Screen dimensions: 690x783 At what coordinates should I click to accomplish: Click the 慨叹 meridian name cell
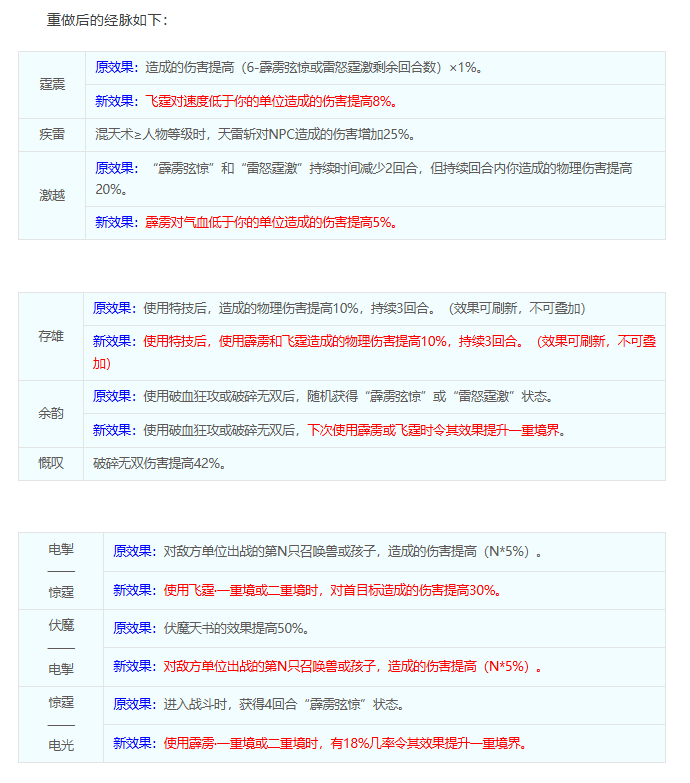coord(51,463)
